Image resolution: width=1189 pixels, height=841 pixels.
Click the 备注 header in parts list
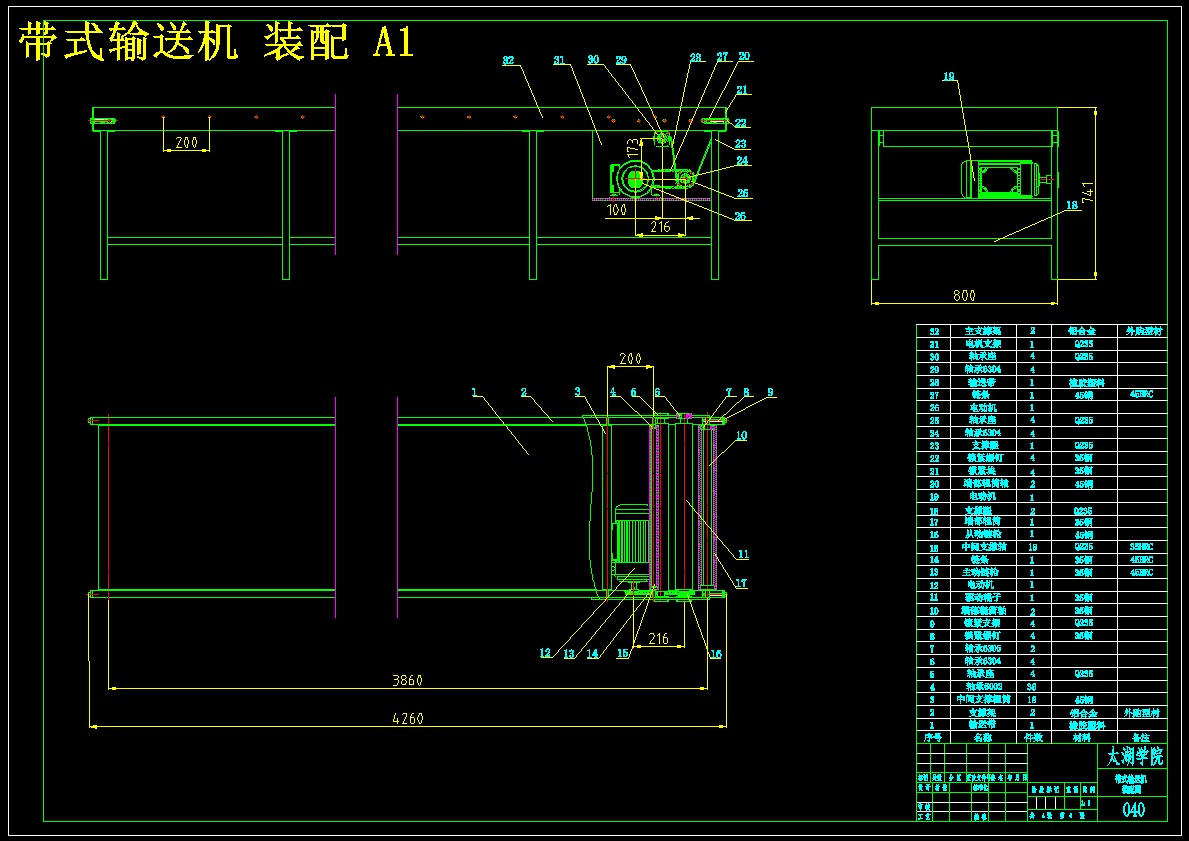[1140, 737]
